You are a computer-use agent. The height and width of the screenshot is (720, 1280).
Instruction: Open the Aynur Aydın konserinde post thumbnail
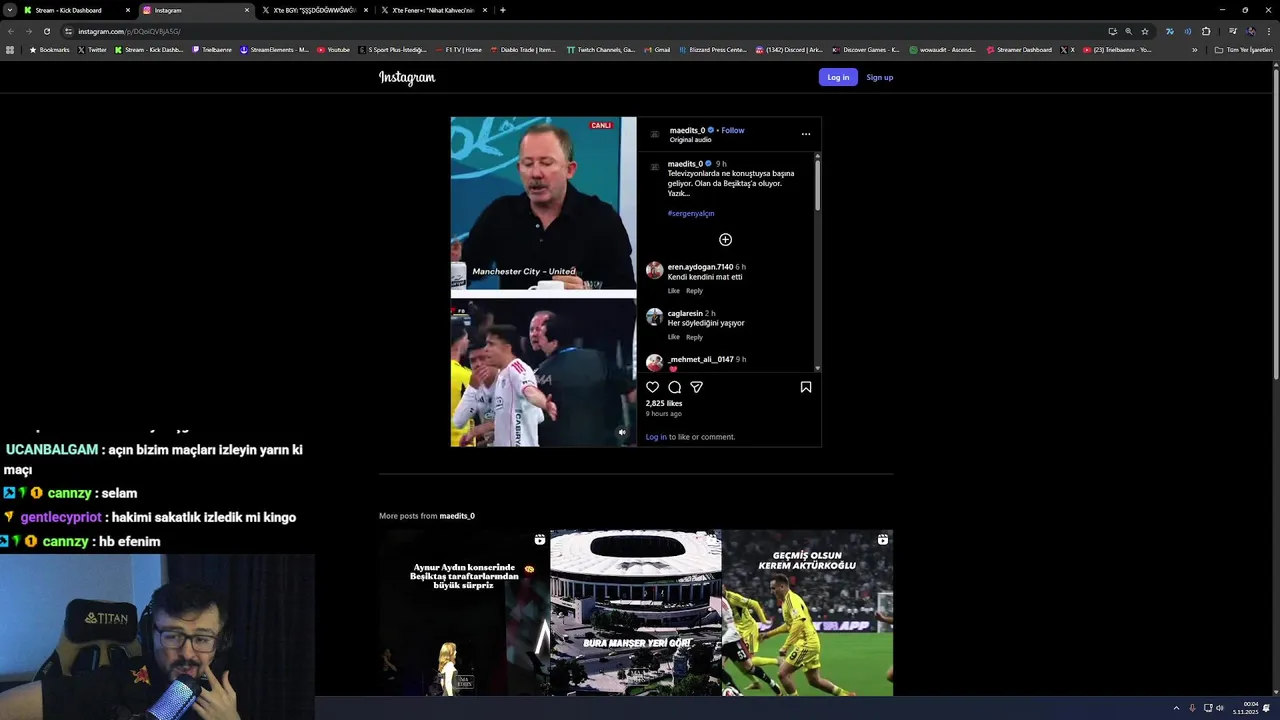464,613
